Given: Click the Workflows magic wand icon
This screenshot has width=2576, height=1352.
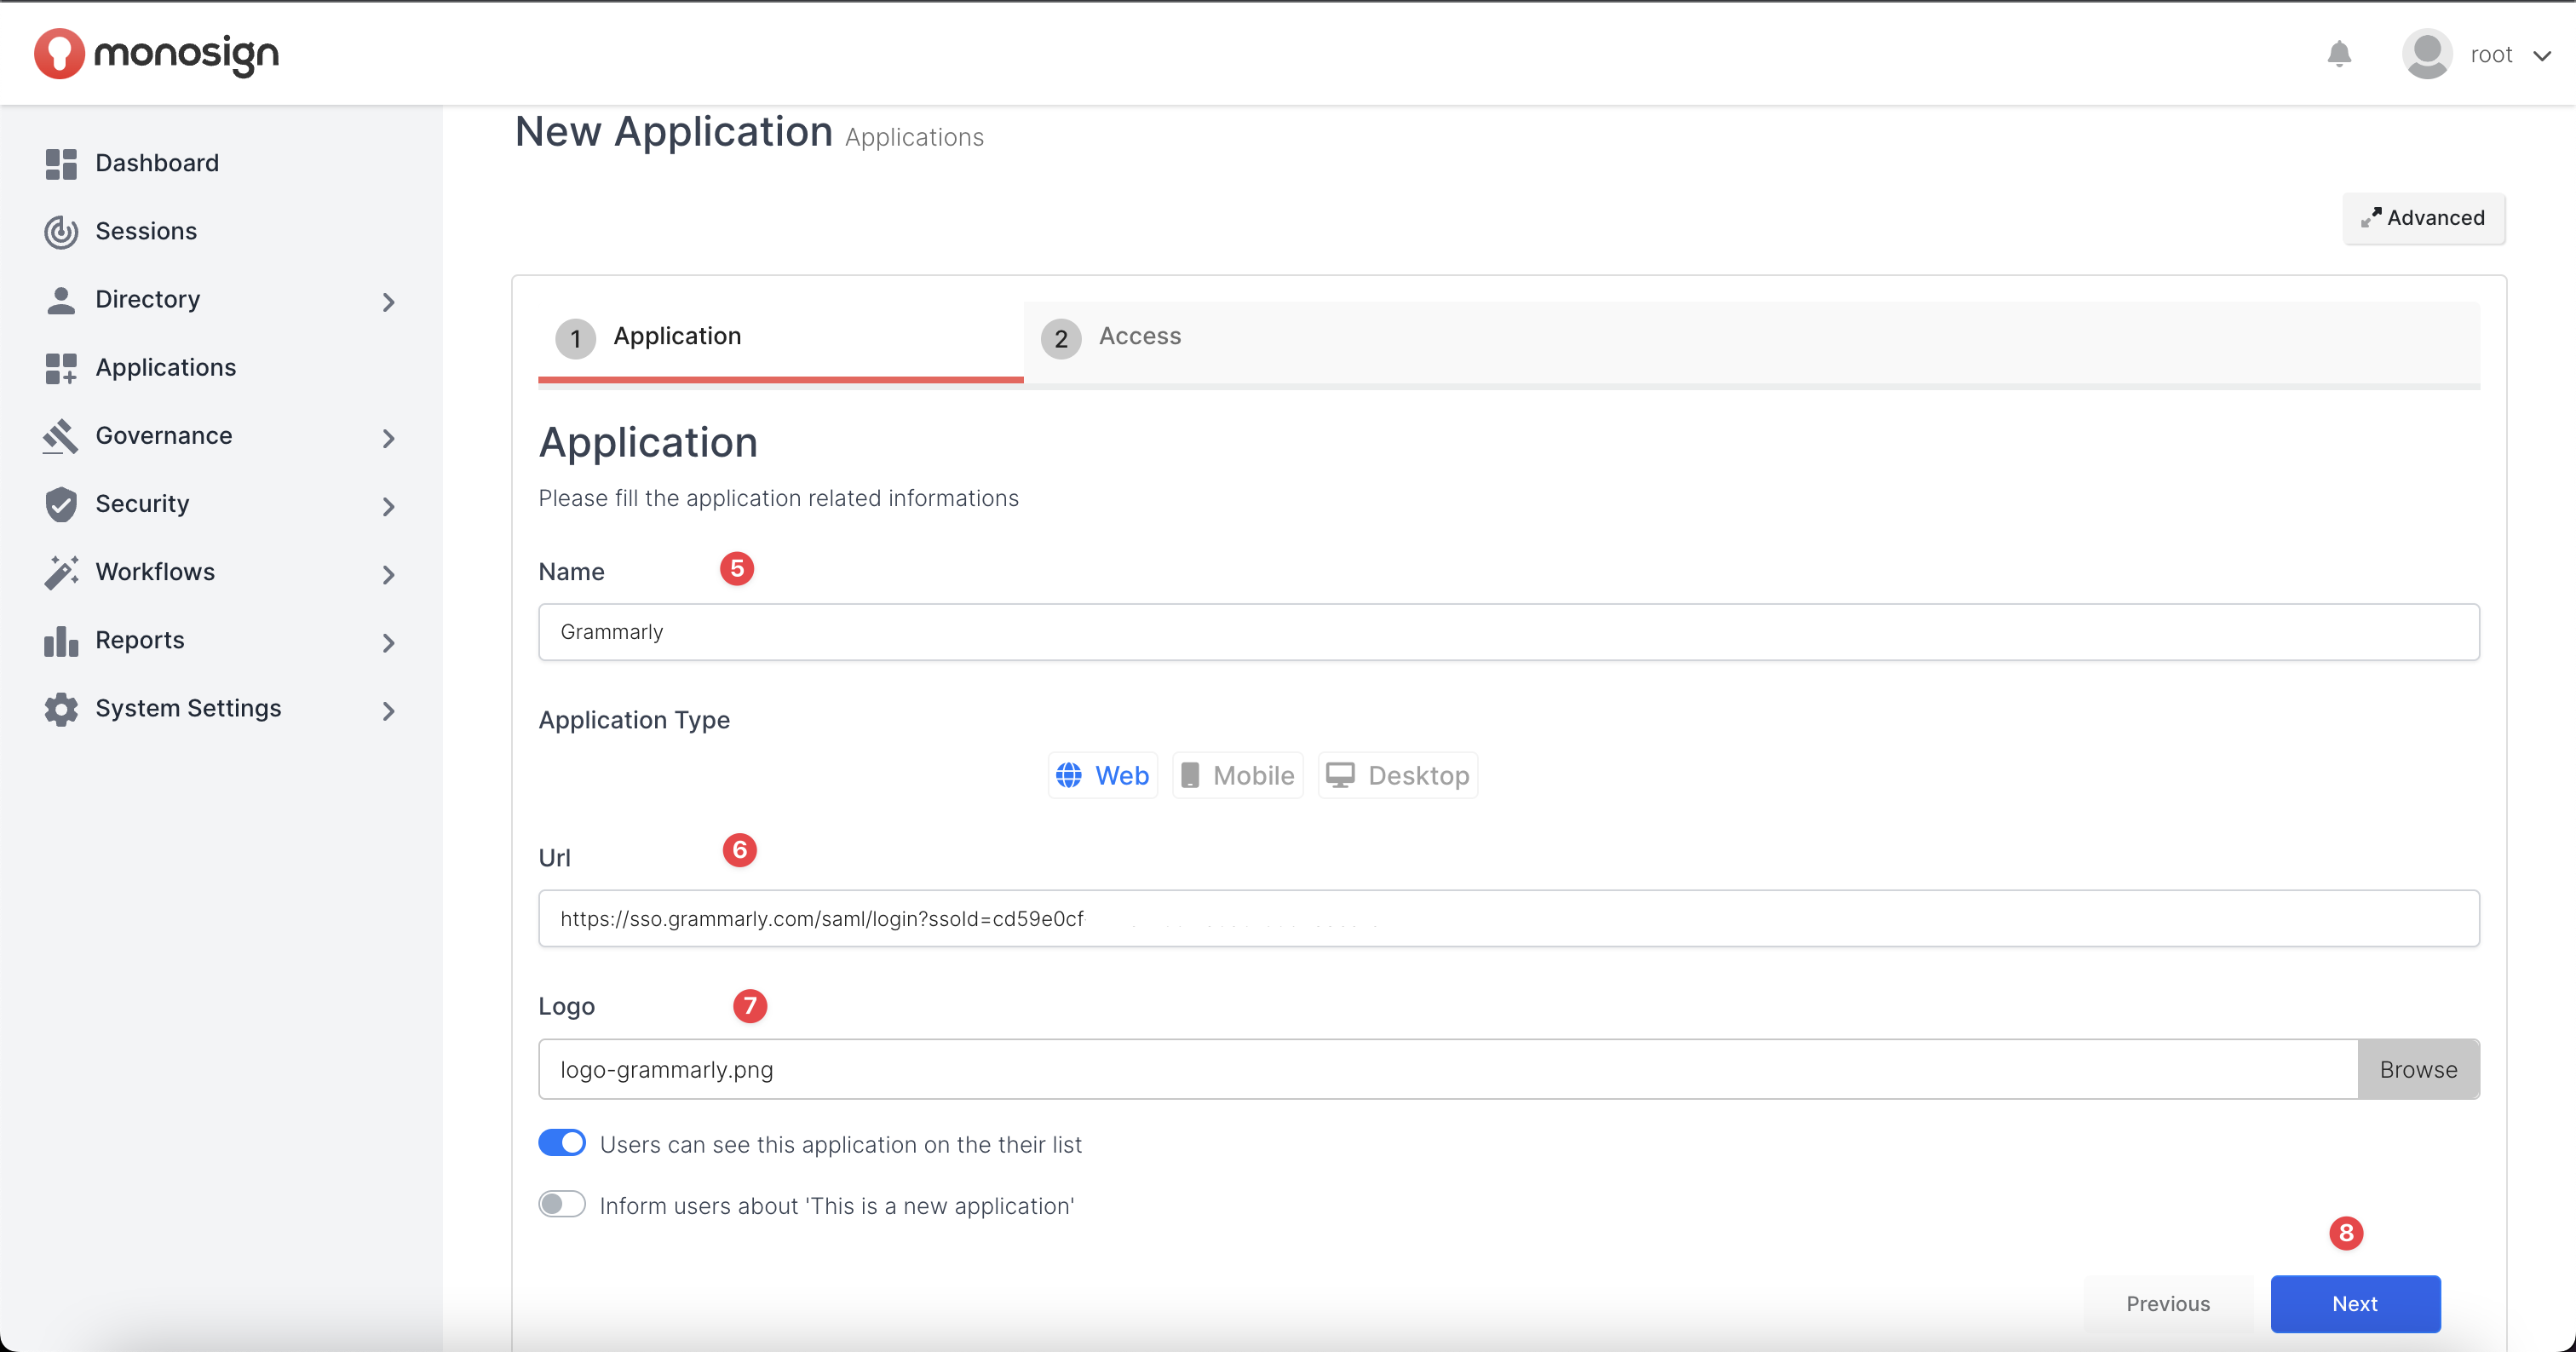Looking at the screenshot, I should [x=61, y=572].
